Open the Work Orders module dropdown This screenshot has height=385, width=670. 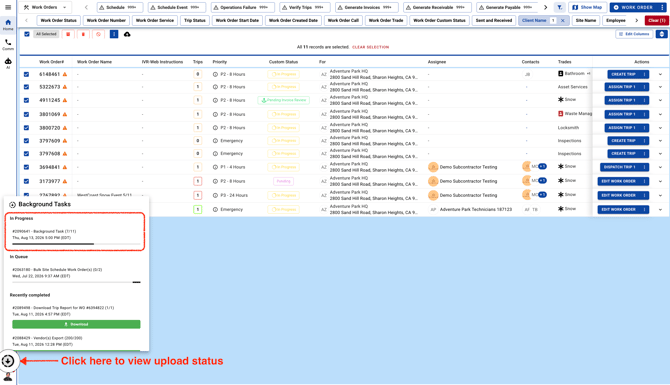tap(45, 7)
